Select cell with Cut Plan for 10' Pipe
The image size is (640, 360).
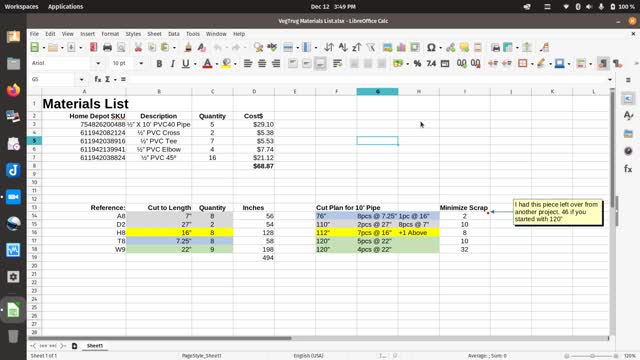click(348, 208)
